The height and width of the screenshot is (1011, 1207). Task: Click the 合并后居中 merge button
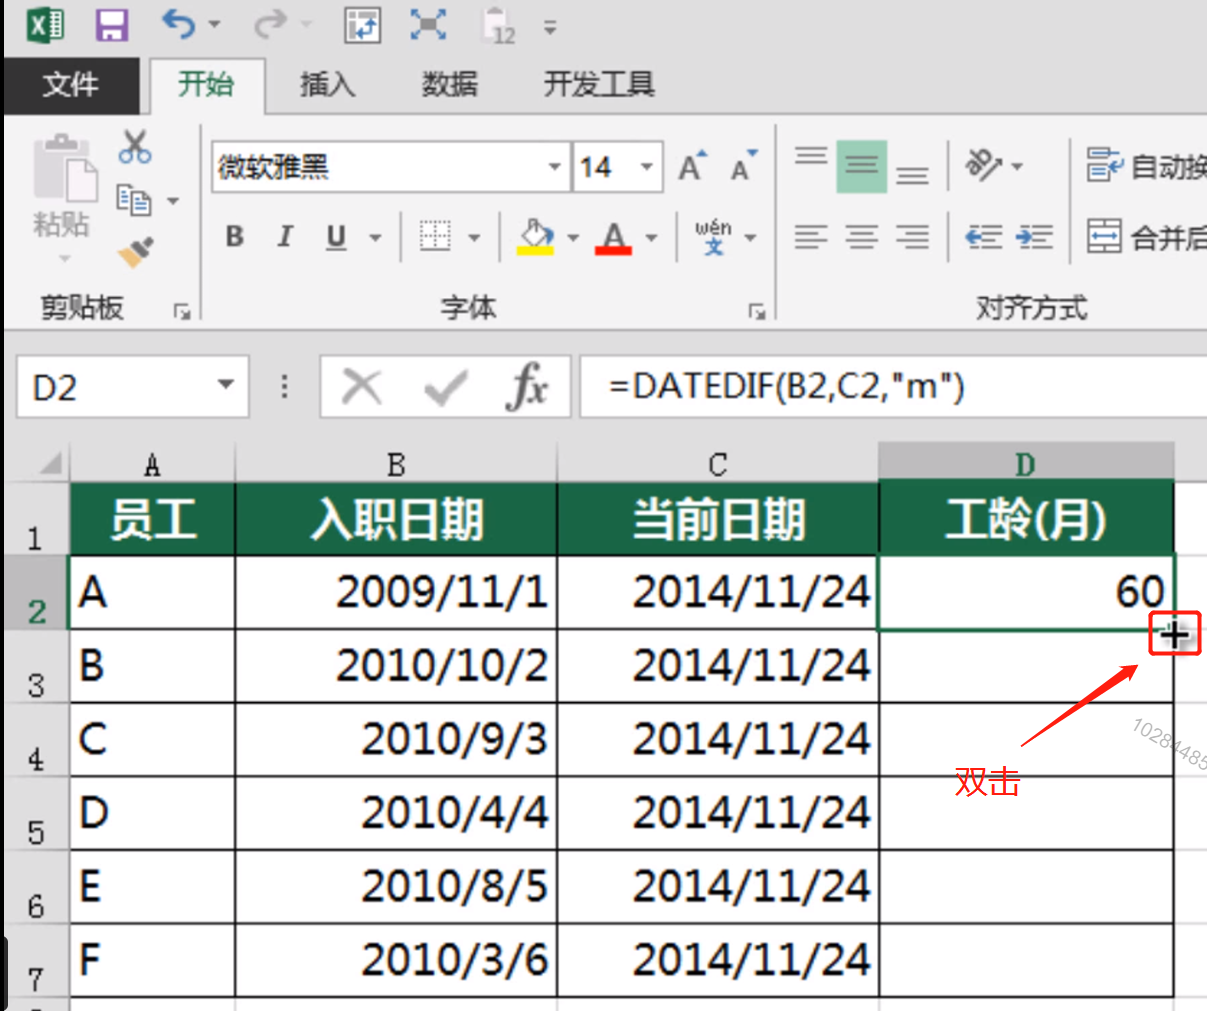tap(1146, 237)
